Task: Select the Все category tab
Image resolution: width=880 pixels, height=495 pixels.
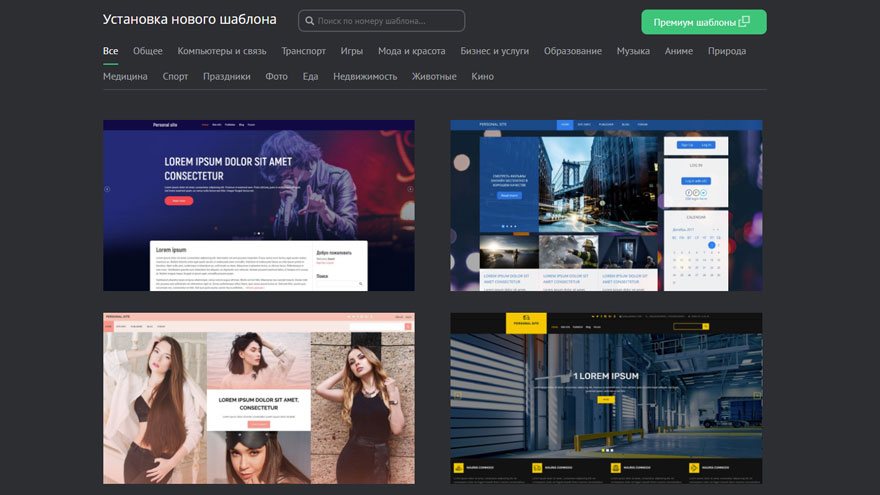Action: (x=110, y=51)
